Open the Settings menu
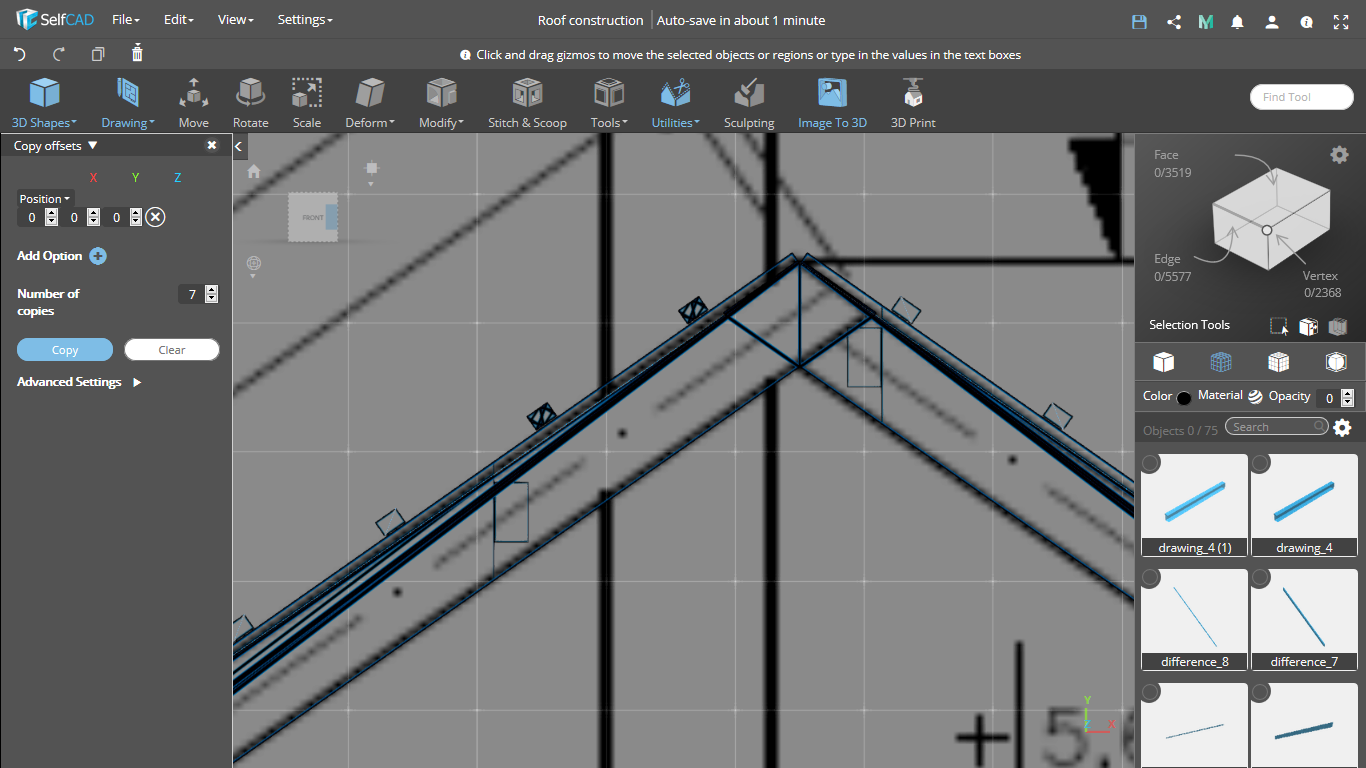Screen dimensions: 1366x768 [x=305, y=20]
